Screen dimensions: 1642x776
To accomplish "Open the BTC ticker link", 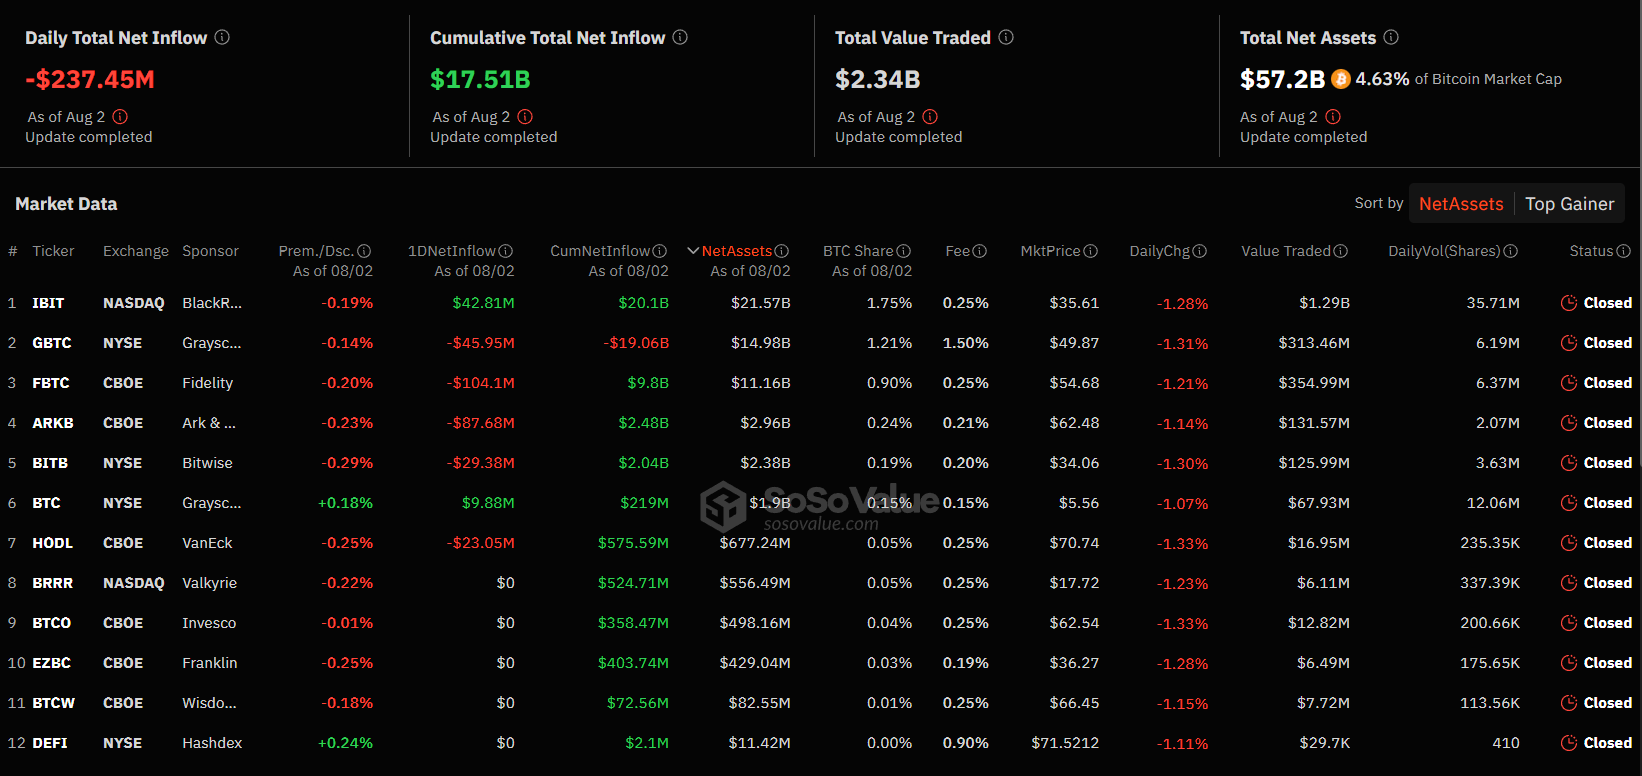I will pyautogui.click(x=46, y=503).
